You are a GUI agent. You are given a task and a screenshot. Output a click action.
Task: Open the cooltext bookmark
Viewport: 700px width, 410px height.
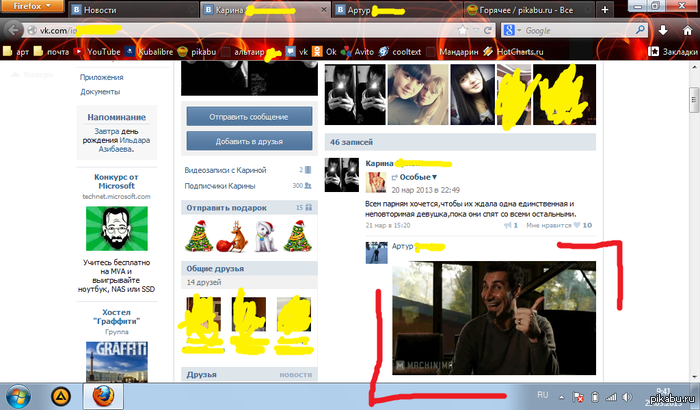click(x=400, y=52)
